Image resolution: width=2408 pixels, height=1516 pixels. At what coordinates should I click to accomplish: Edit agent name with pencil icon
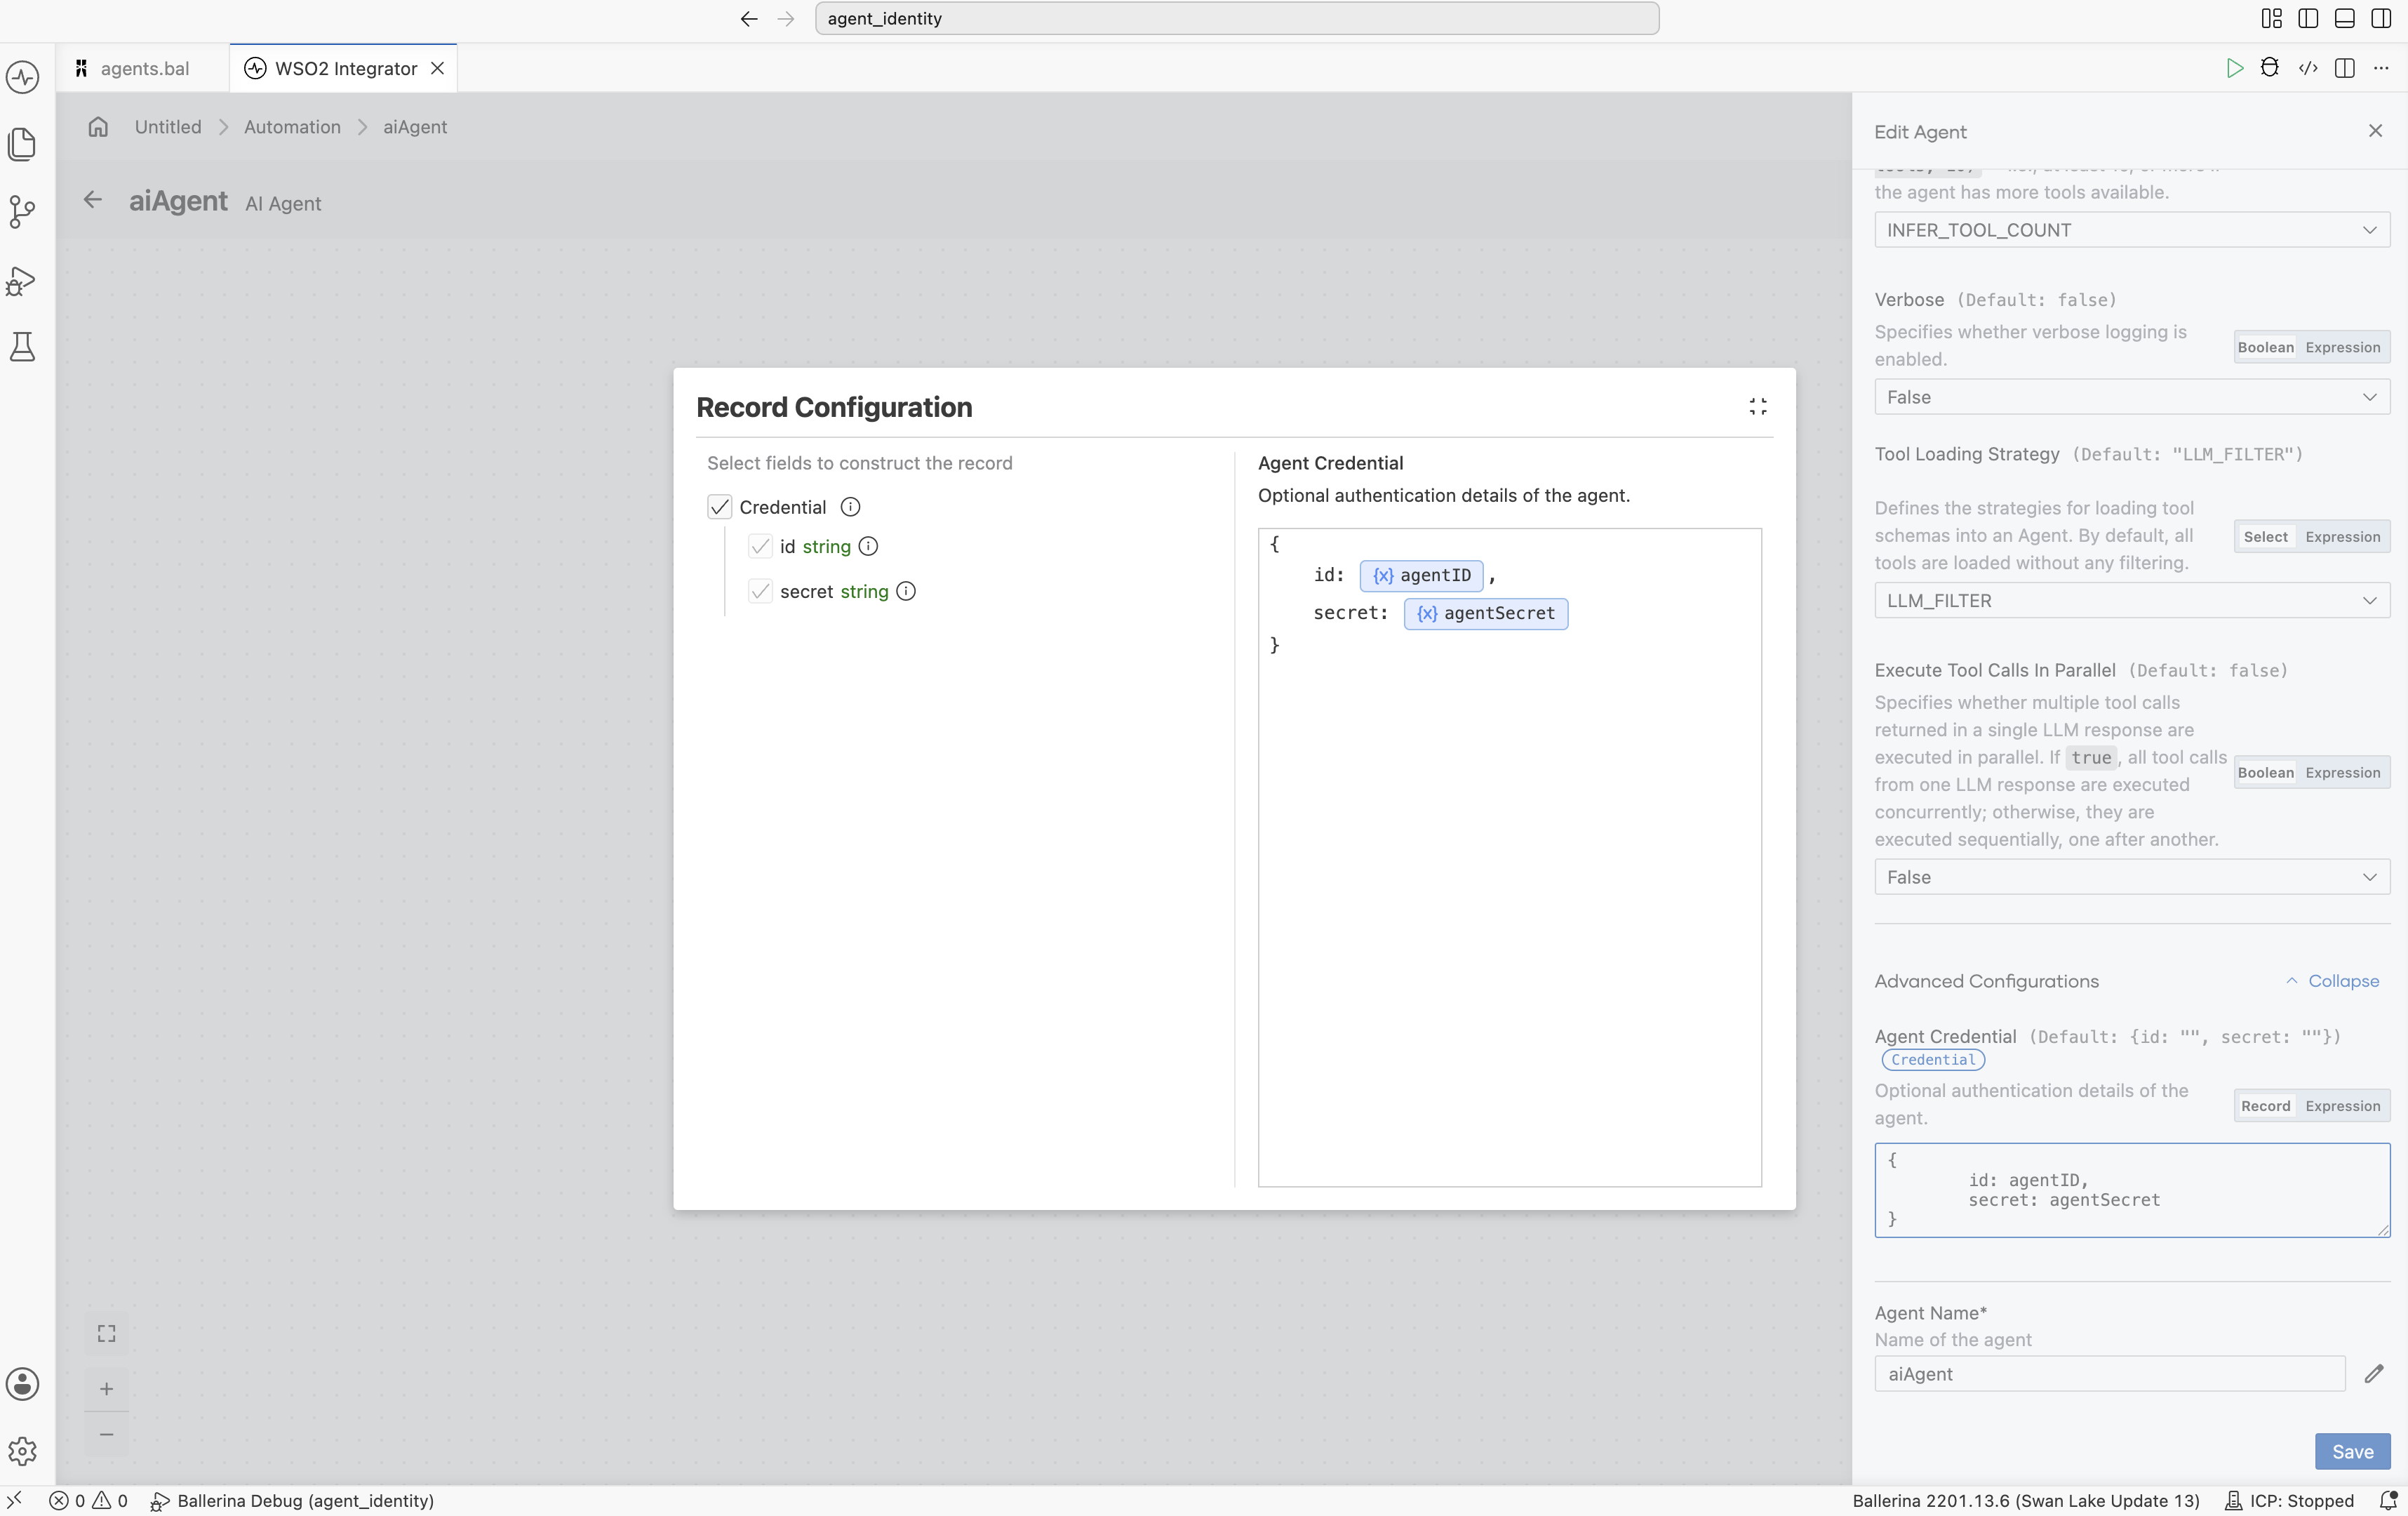[x=2374, y=1374]
